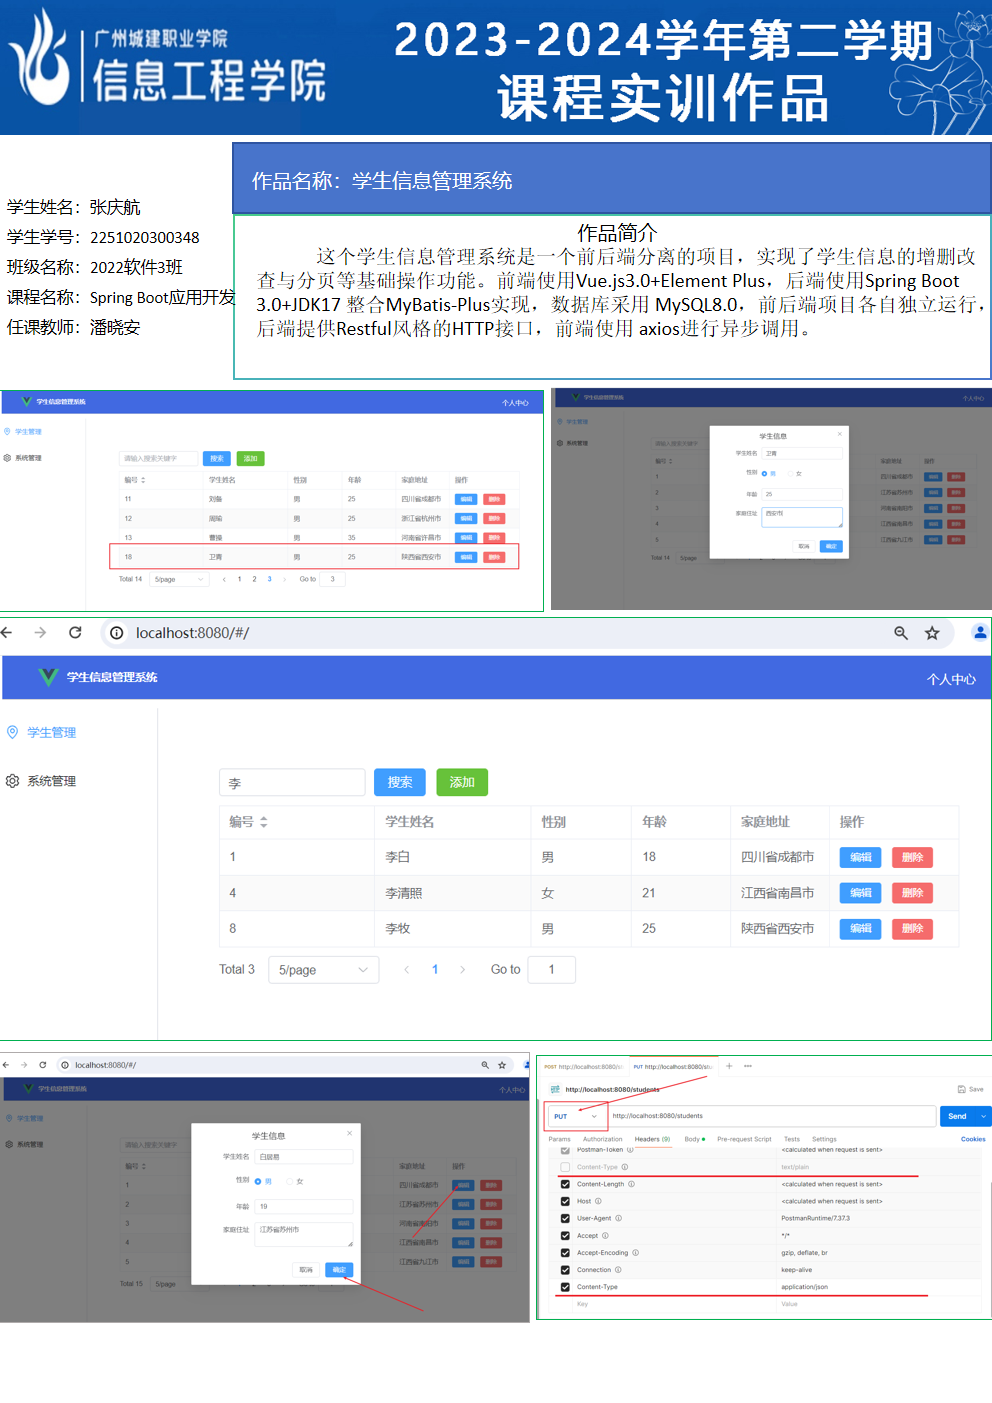Screen dimensions: 992x1403
Task: Select the 女 radio button in 白居易 dialog
Action: 291,1182
